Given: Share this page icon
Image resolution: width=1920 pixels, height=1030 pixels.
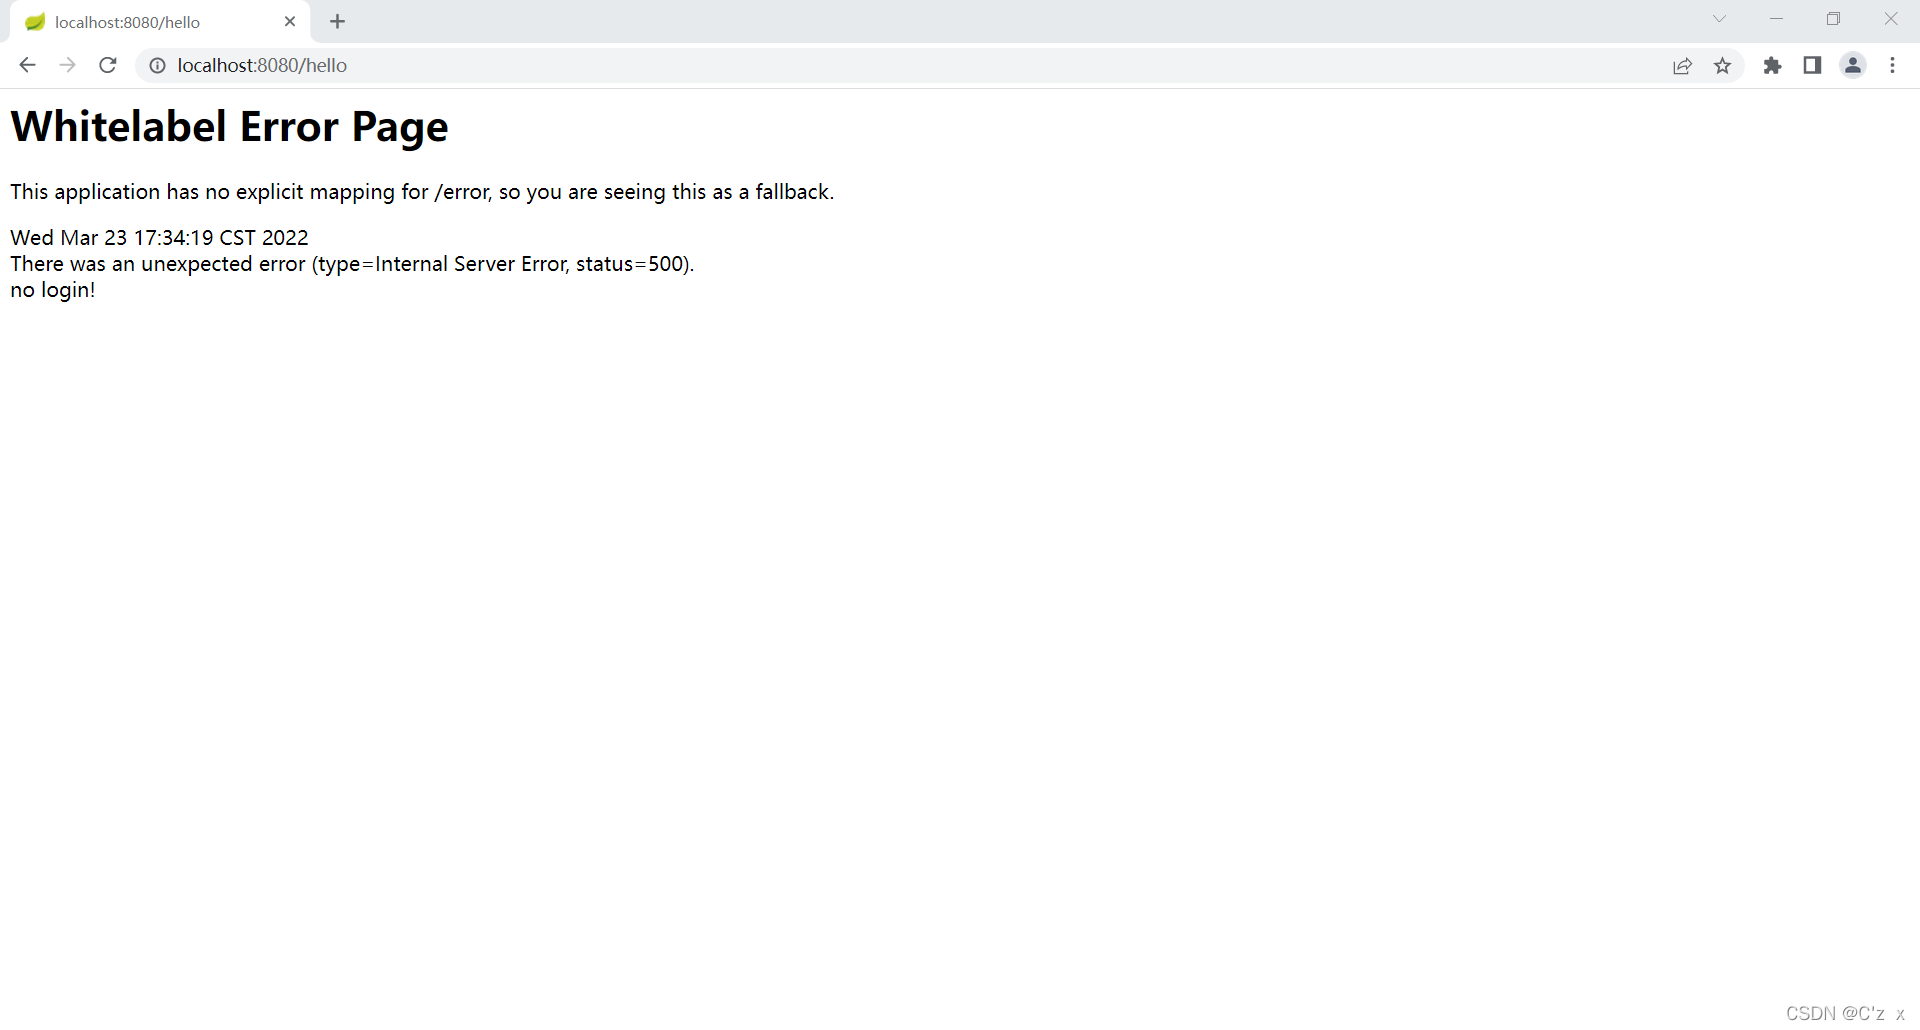Looking at the screenshot, I should point(1682,65).
